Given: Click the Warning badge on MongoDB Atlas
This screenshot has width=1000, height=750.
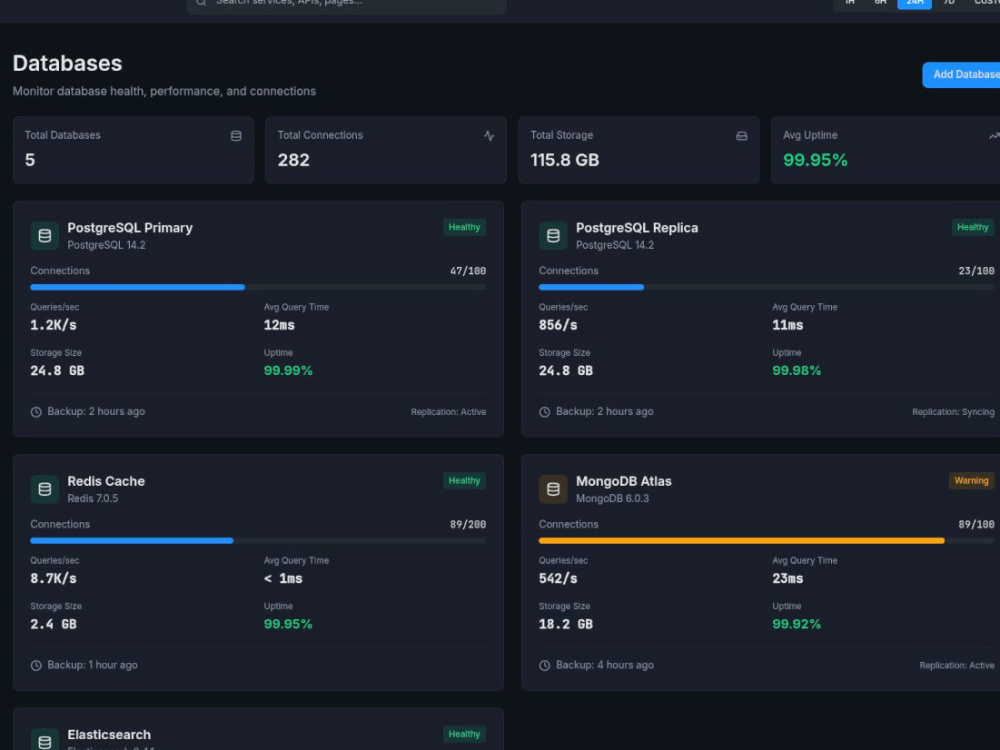Looking at the screenshot, I should (x=971, y=481).
